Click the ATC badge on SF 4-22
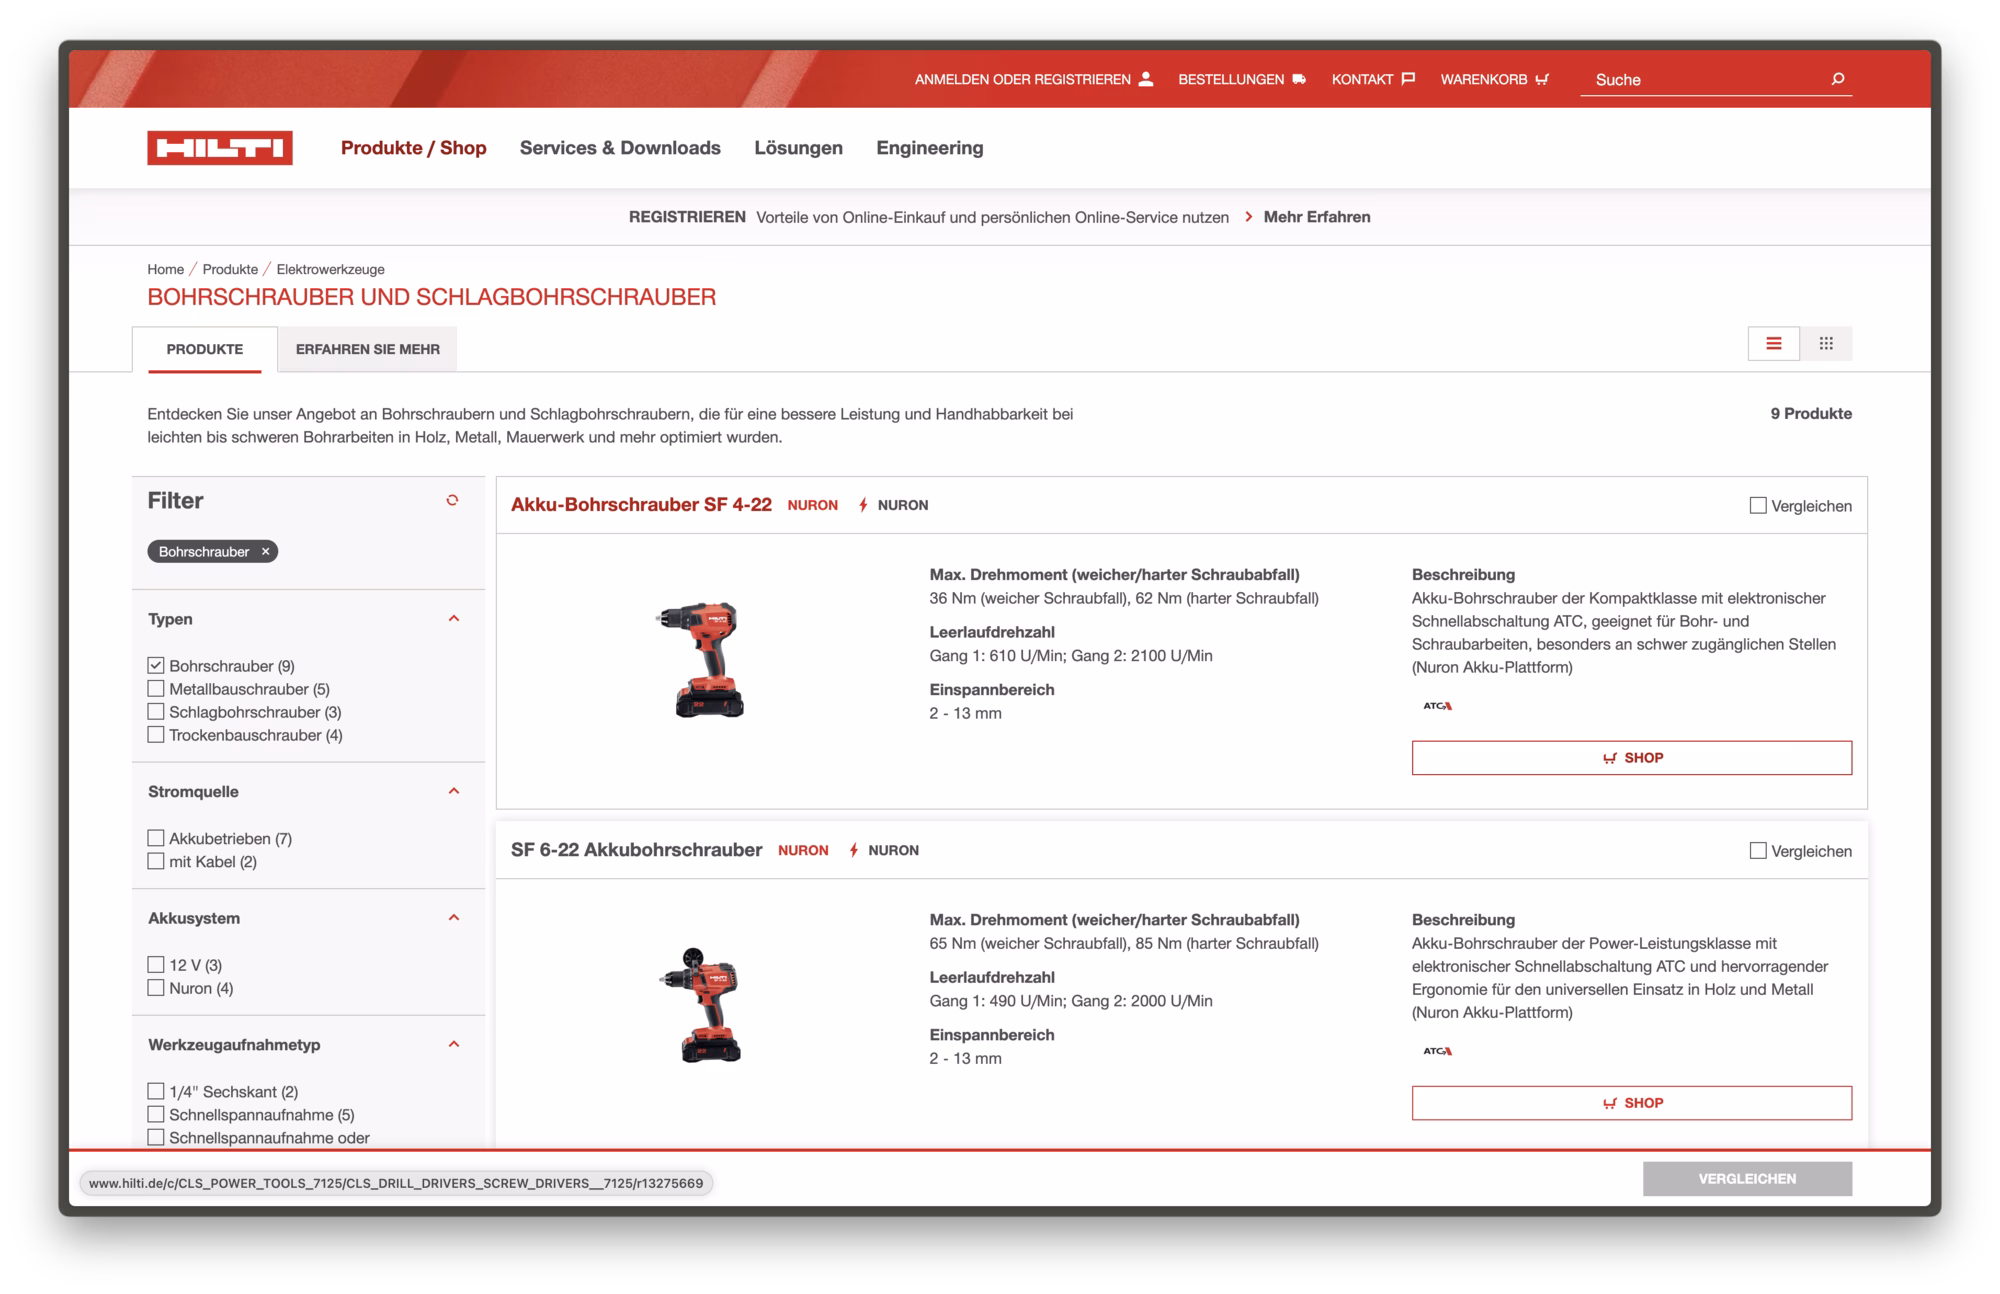 pyautogui.click(x=1437, y=706)
